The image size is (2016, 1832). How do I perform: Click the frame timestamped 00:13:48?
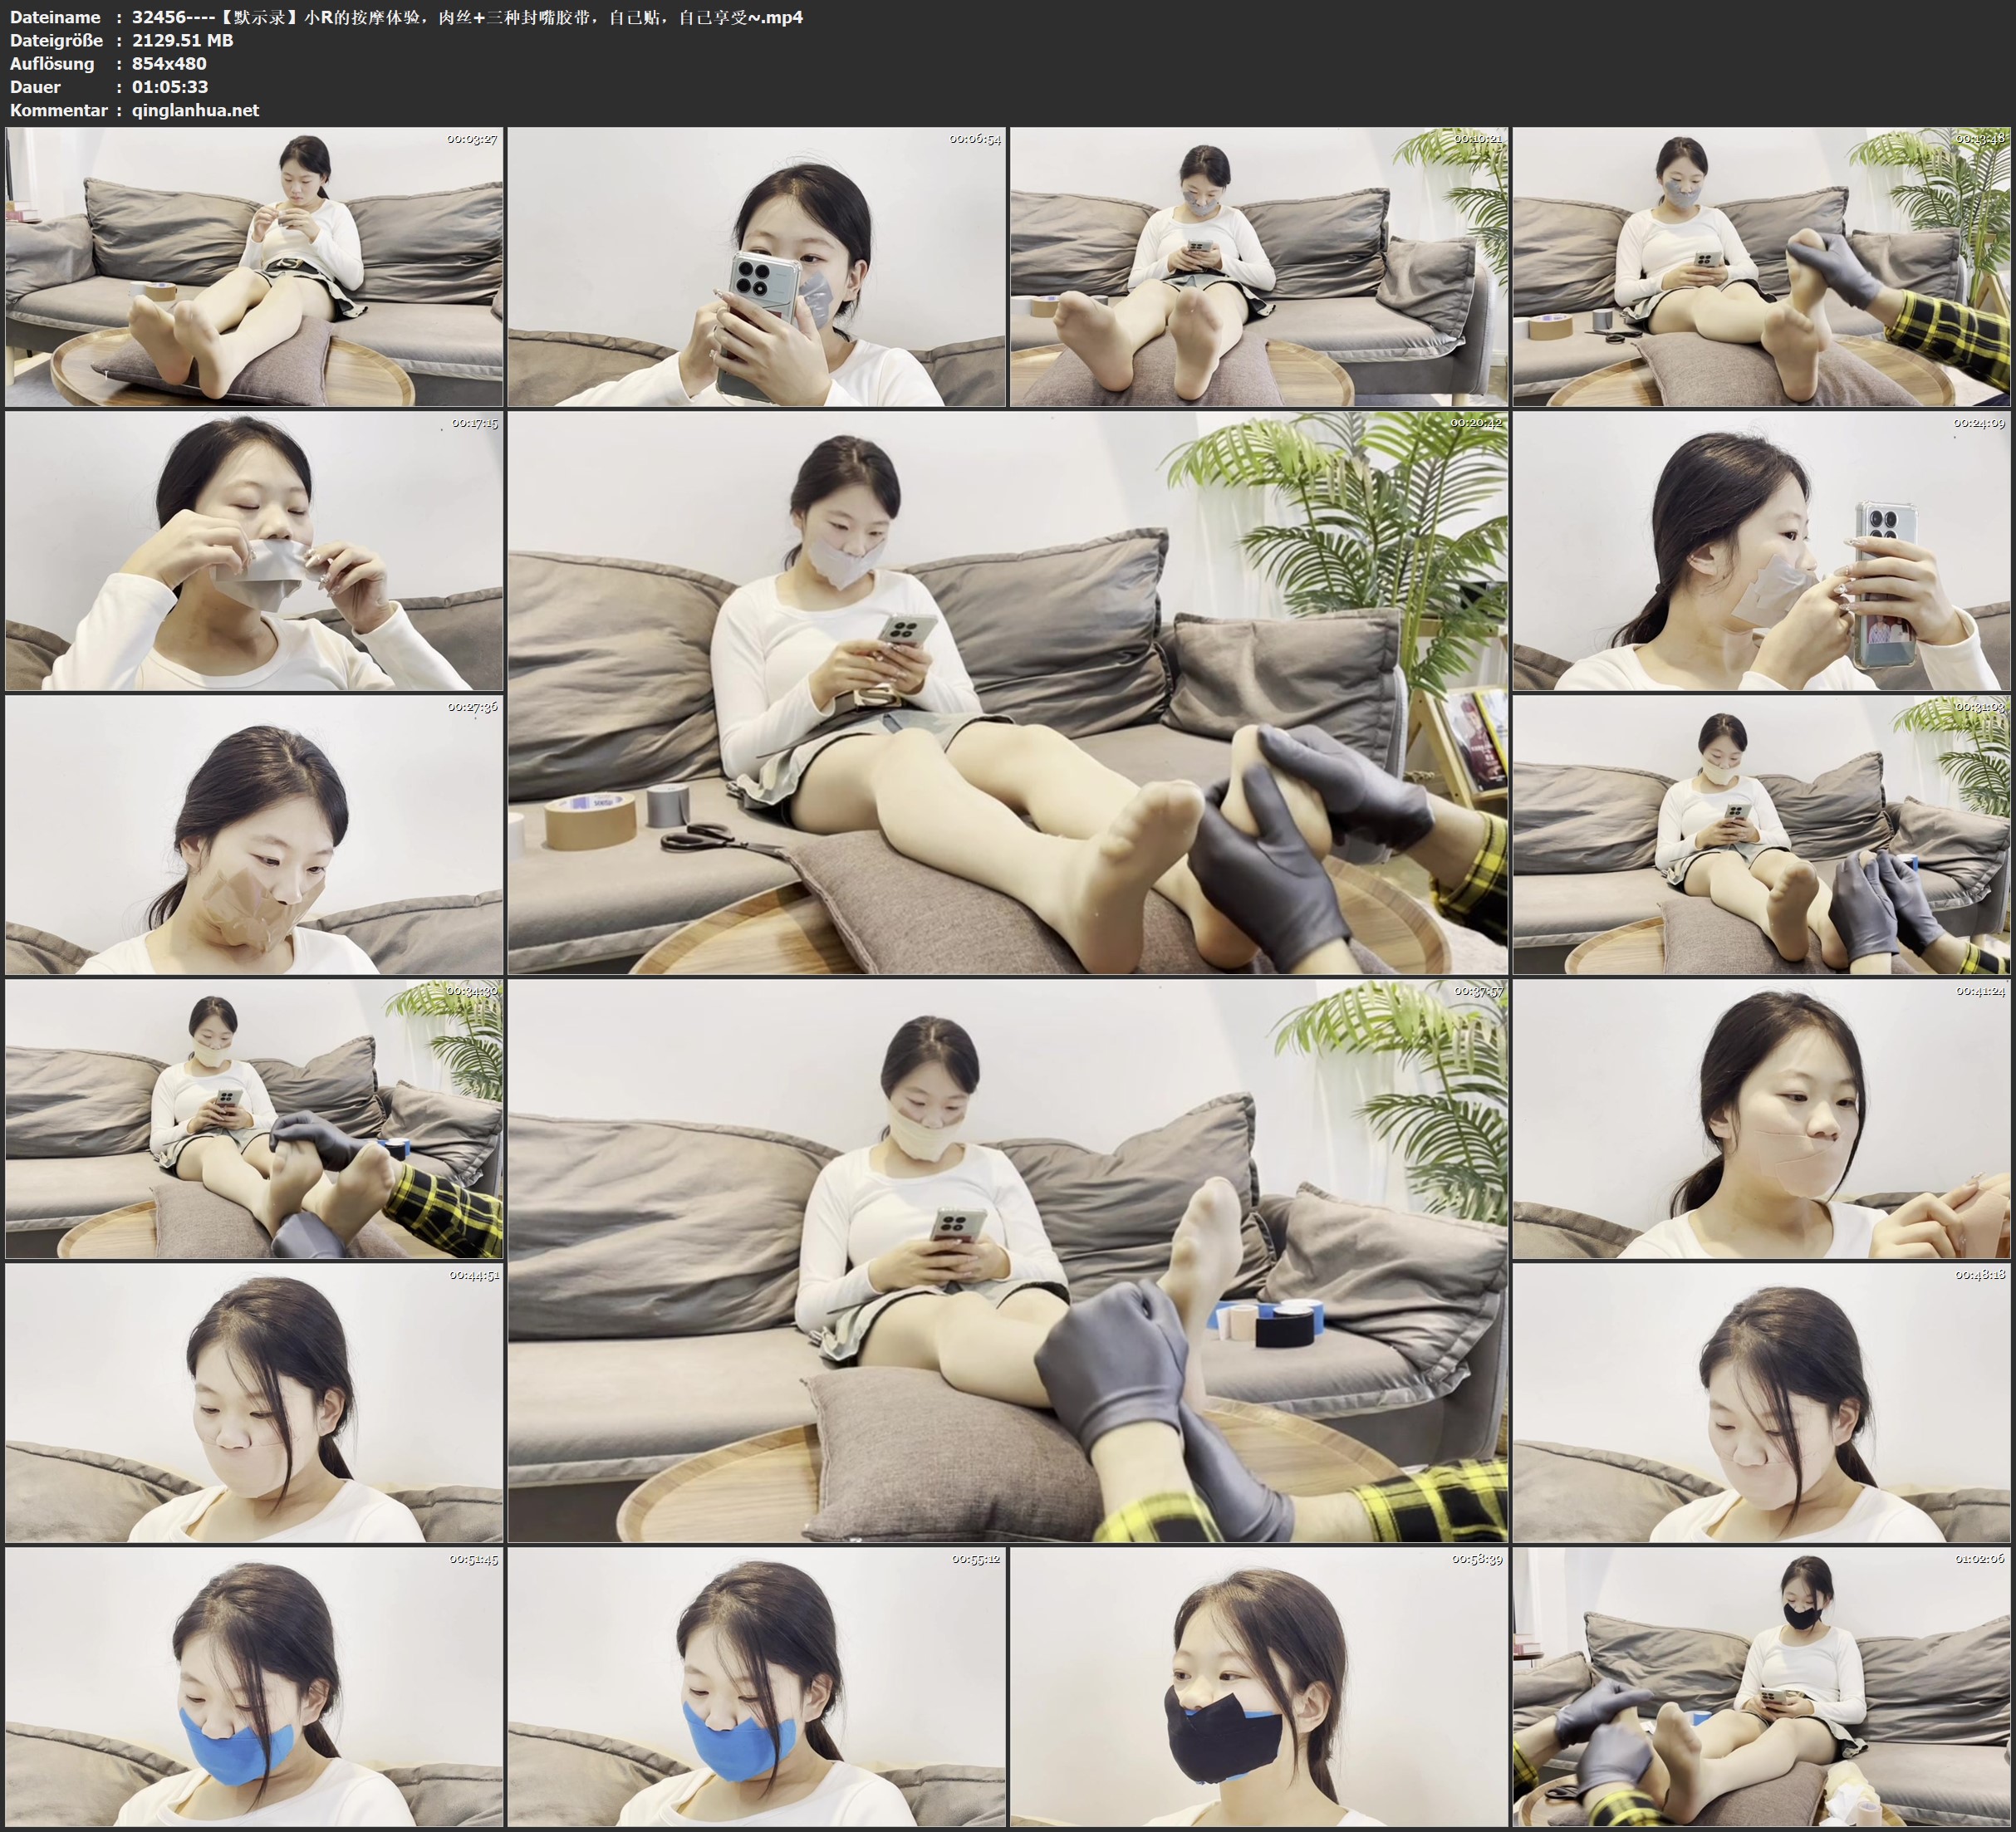pos(1761,266)
